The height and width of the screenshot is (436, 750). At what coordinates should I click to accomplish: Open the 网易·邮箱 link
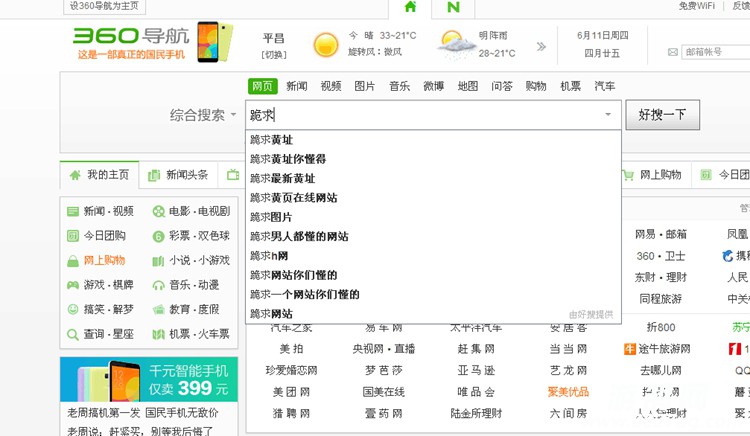pos(661,234)
